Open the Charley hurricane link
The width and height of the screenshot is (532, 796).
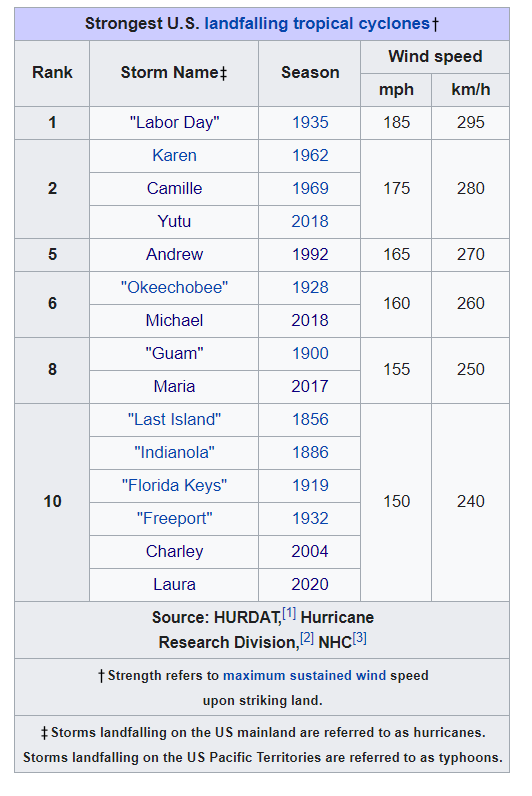click(174, 551)
